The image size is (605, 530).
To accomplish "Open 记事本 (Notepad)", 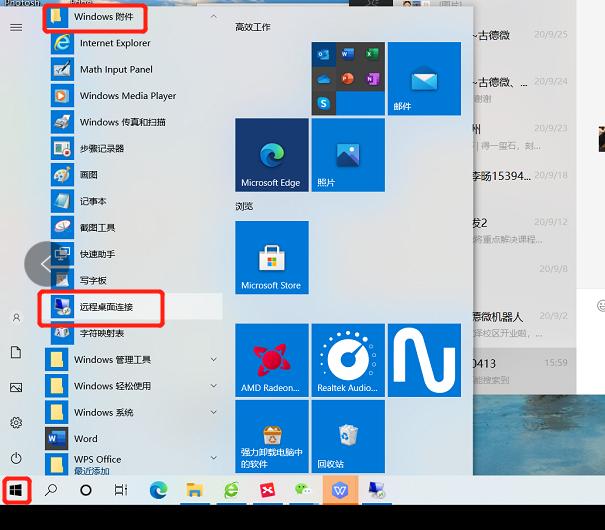I will pyautogui.click(x=136, y=201).
